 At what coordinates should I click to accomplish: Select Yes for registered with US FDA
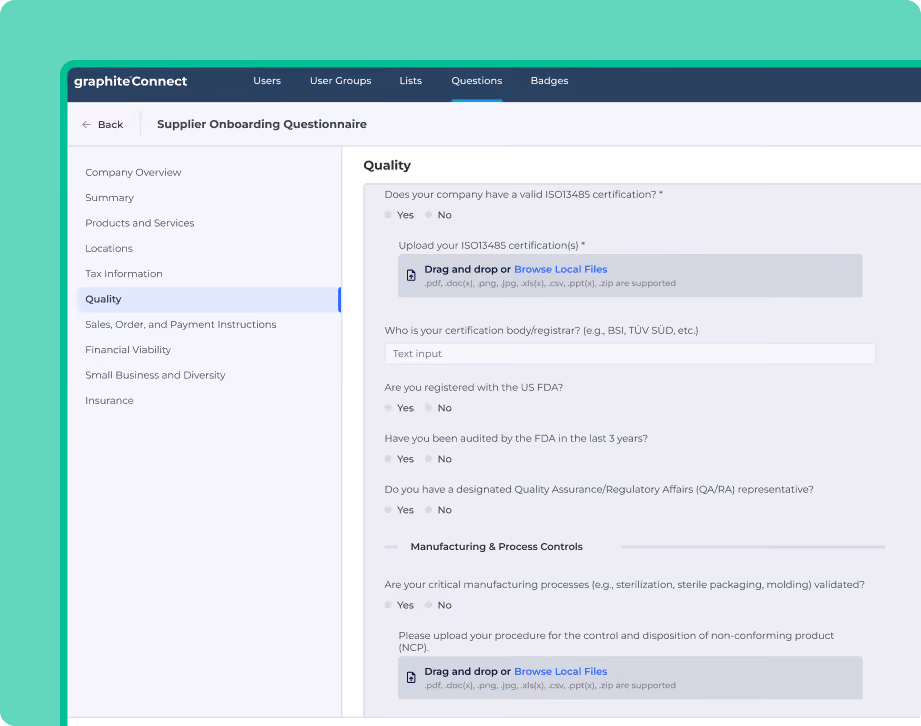388,408
